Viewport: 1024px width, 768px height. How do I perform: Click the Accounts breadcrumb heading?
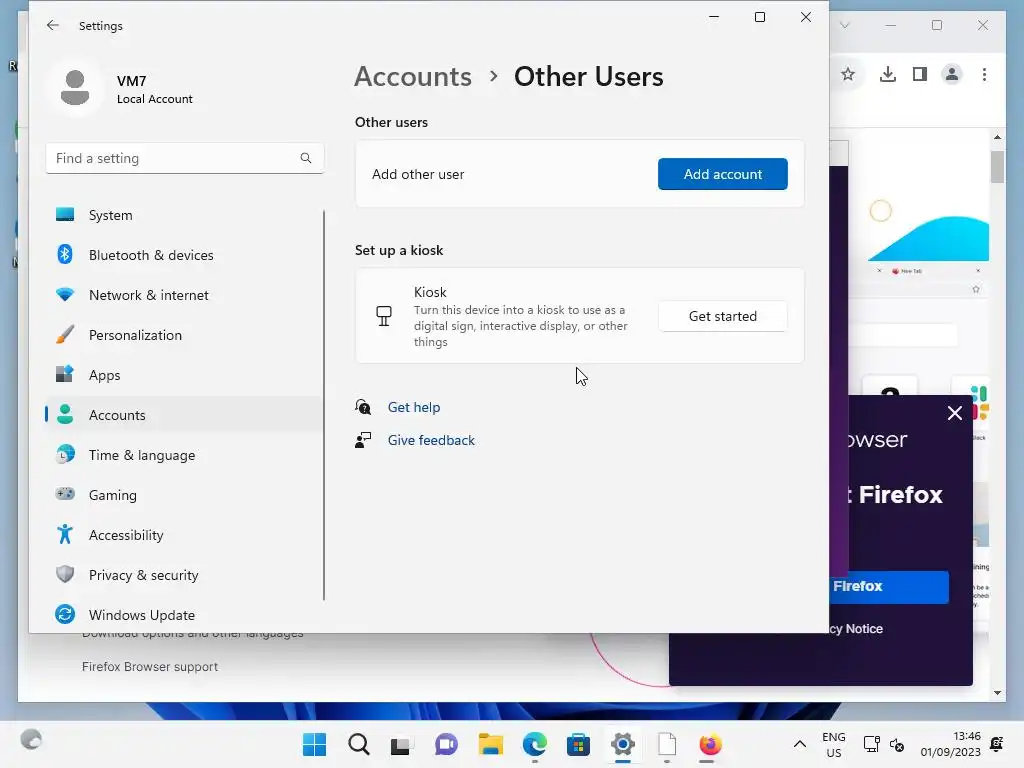[x=413, y=76]
